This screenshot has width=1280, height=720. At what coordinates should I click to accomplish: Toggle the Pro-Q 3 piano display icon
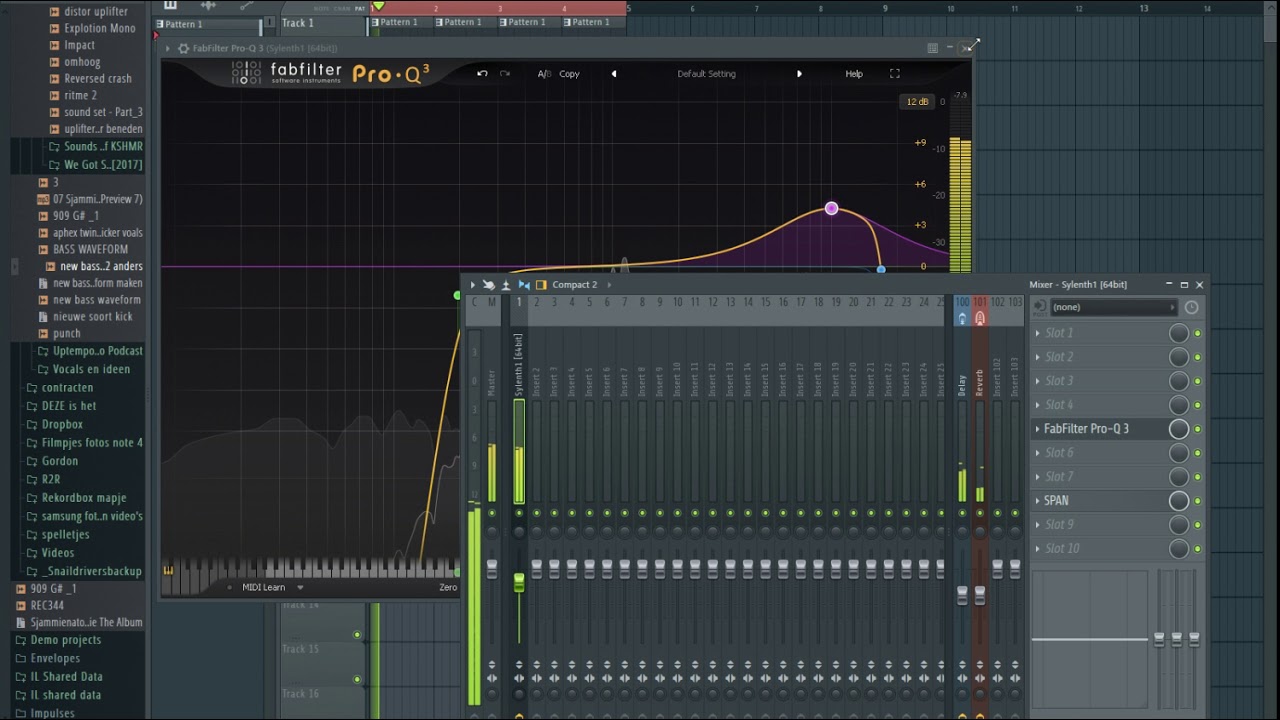coord(168,571)
